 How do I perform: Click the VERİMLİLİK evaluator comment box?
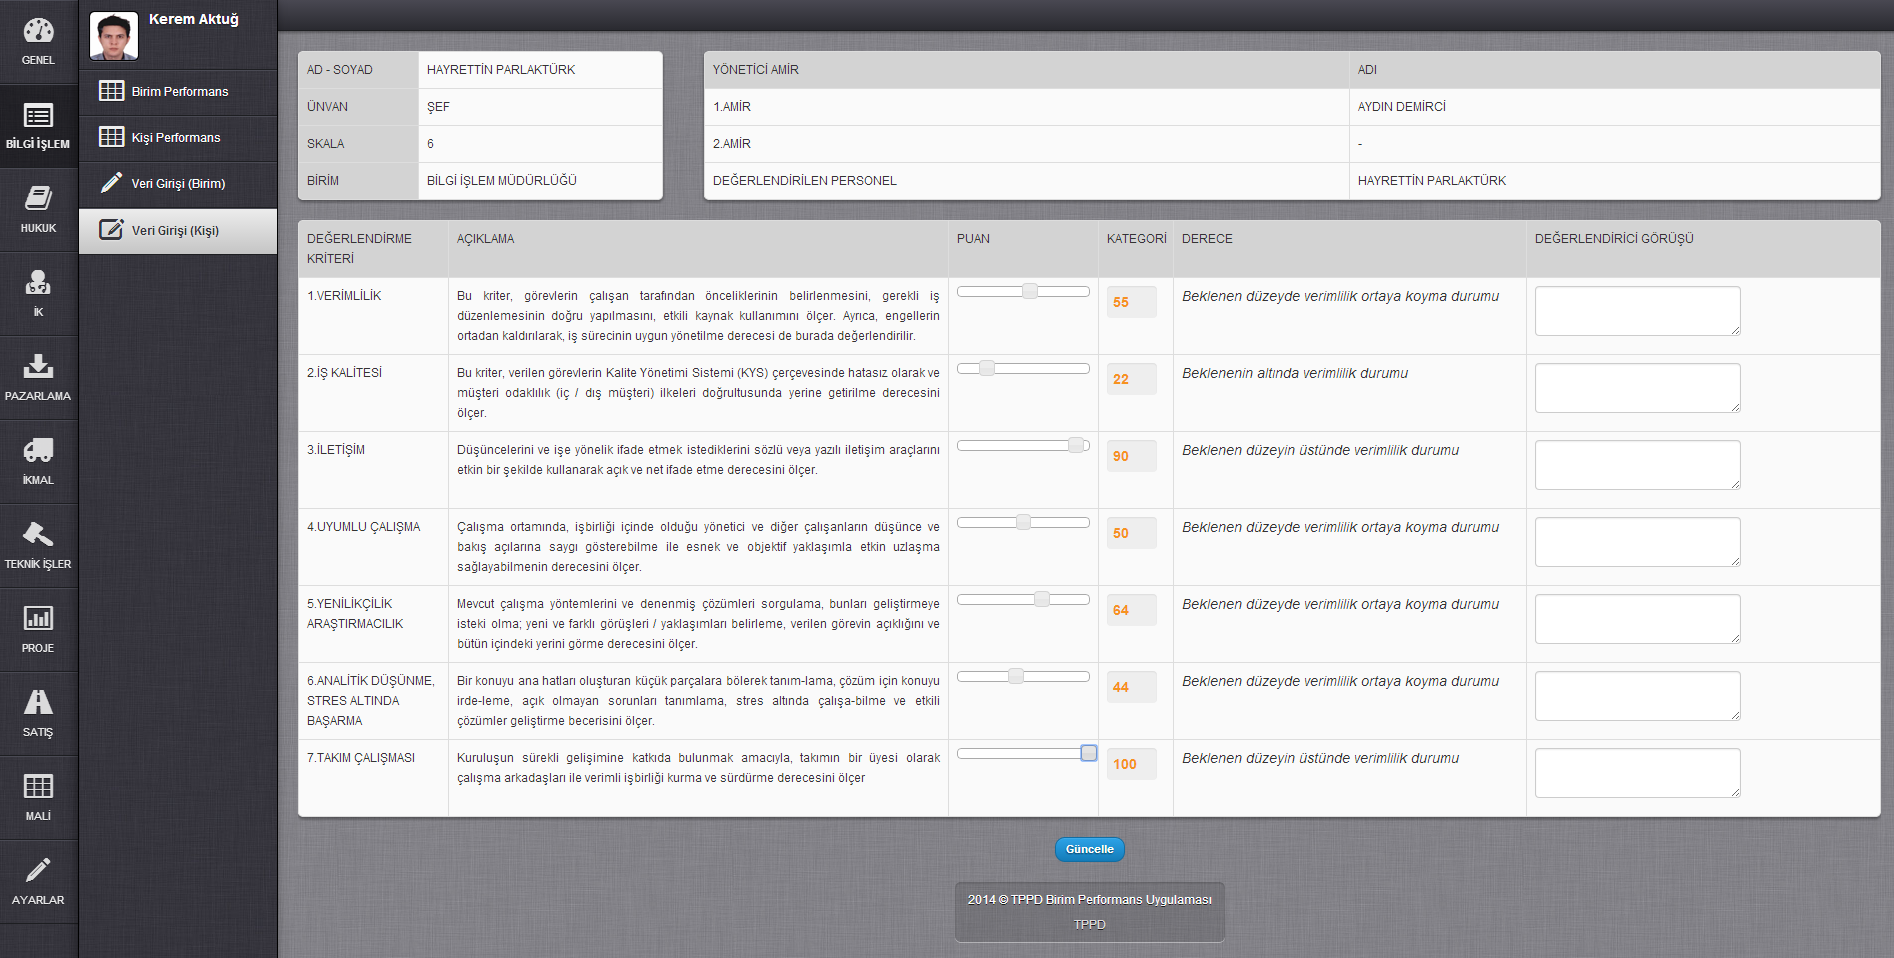1637,311
